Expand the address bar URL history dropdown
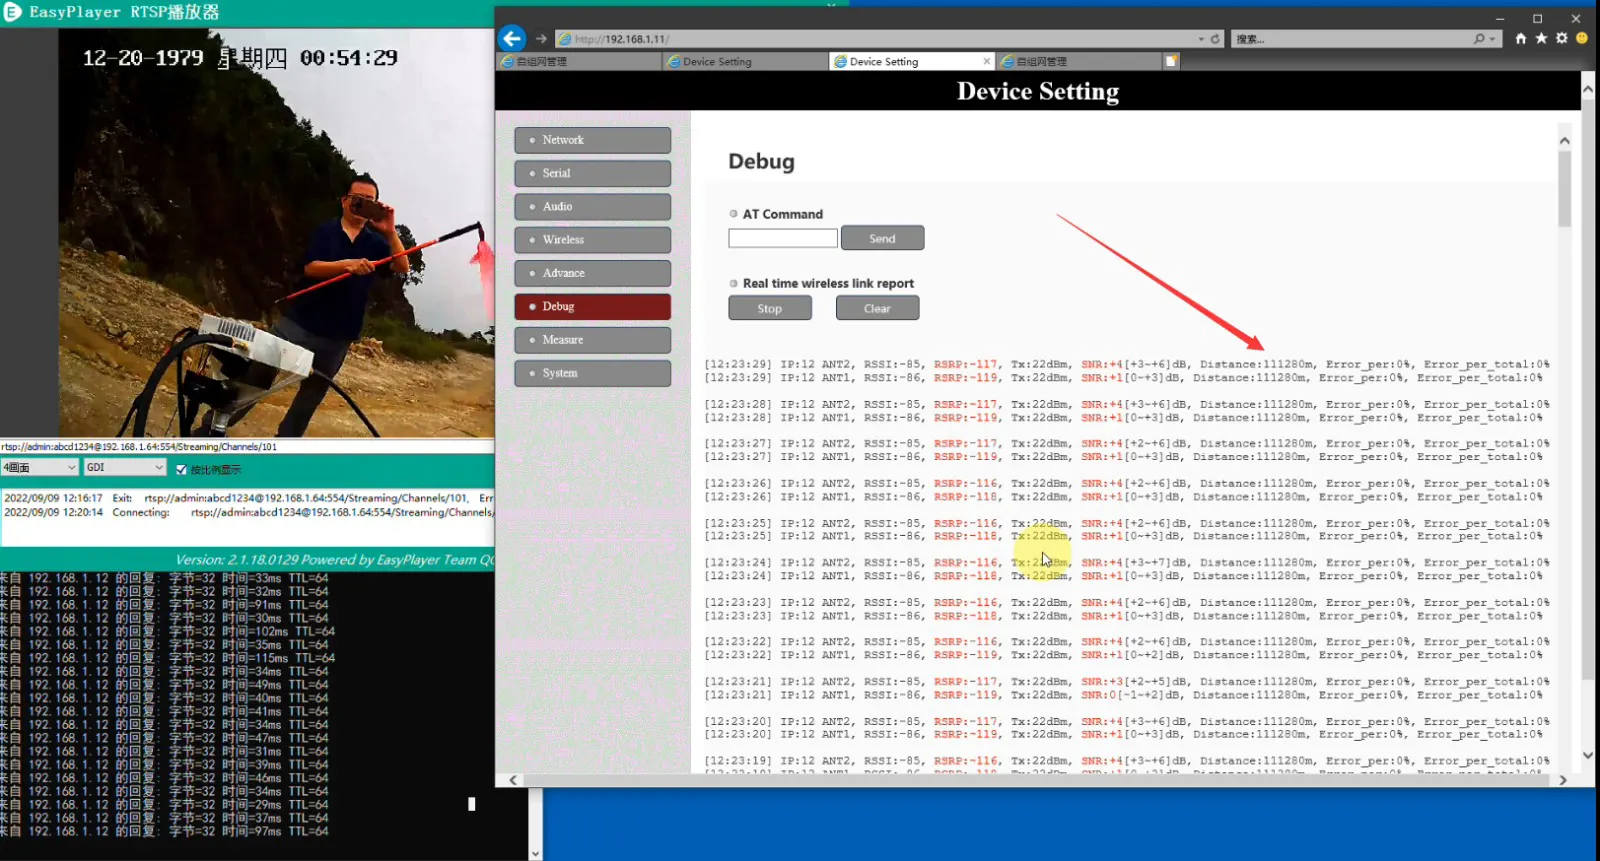 click(x=1201, y=39)
